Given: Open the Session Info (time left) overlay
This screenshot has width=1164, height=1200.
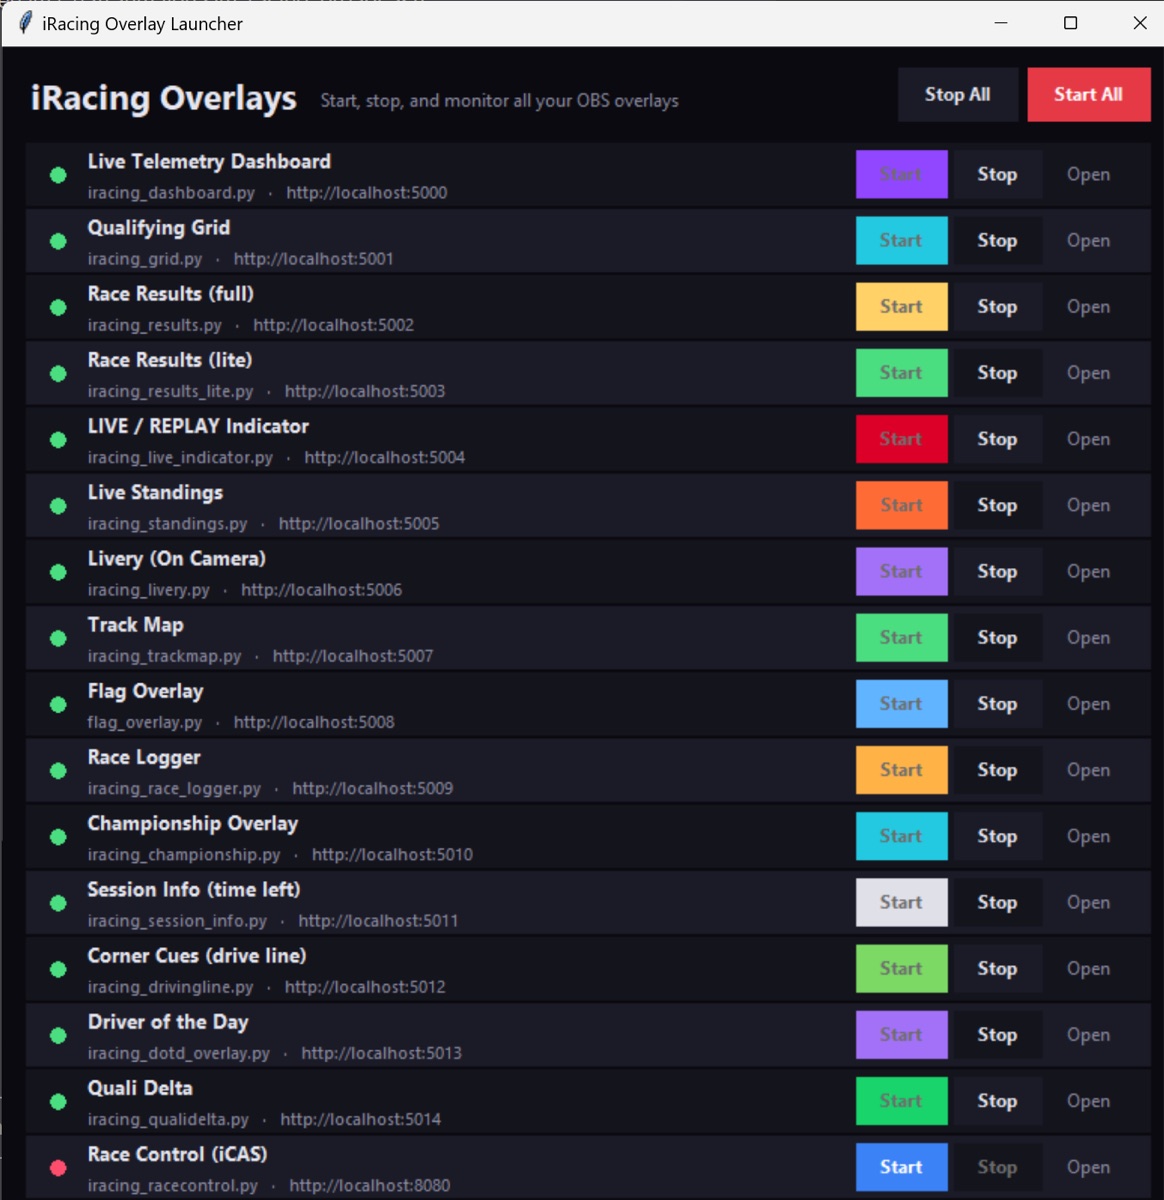Looking at the screenshot, I should 1088,903.
